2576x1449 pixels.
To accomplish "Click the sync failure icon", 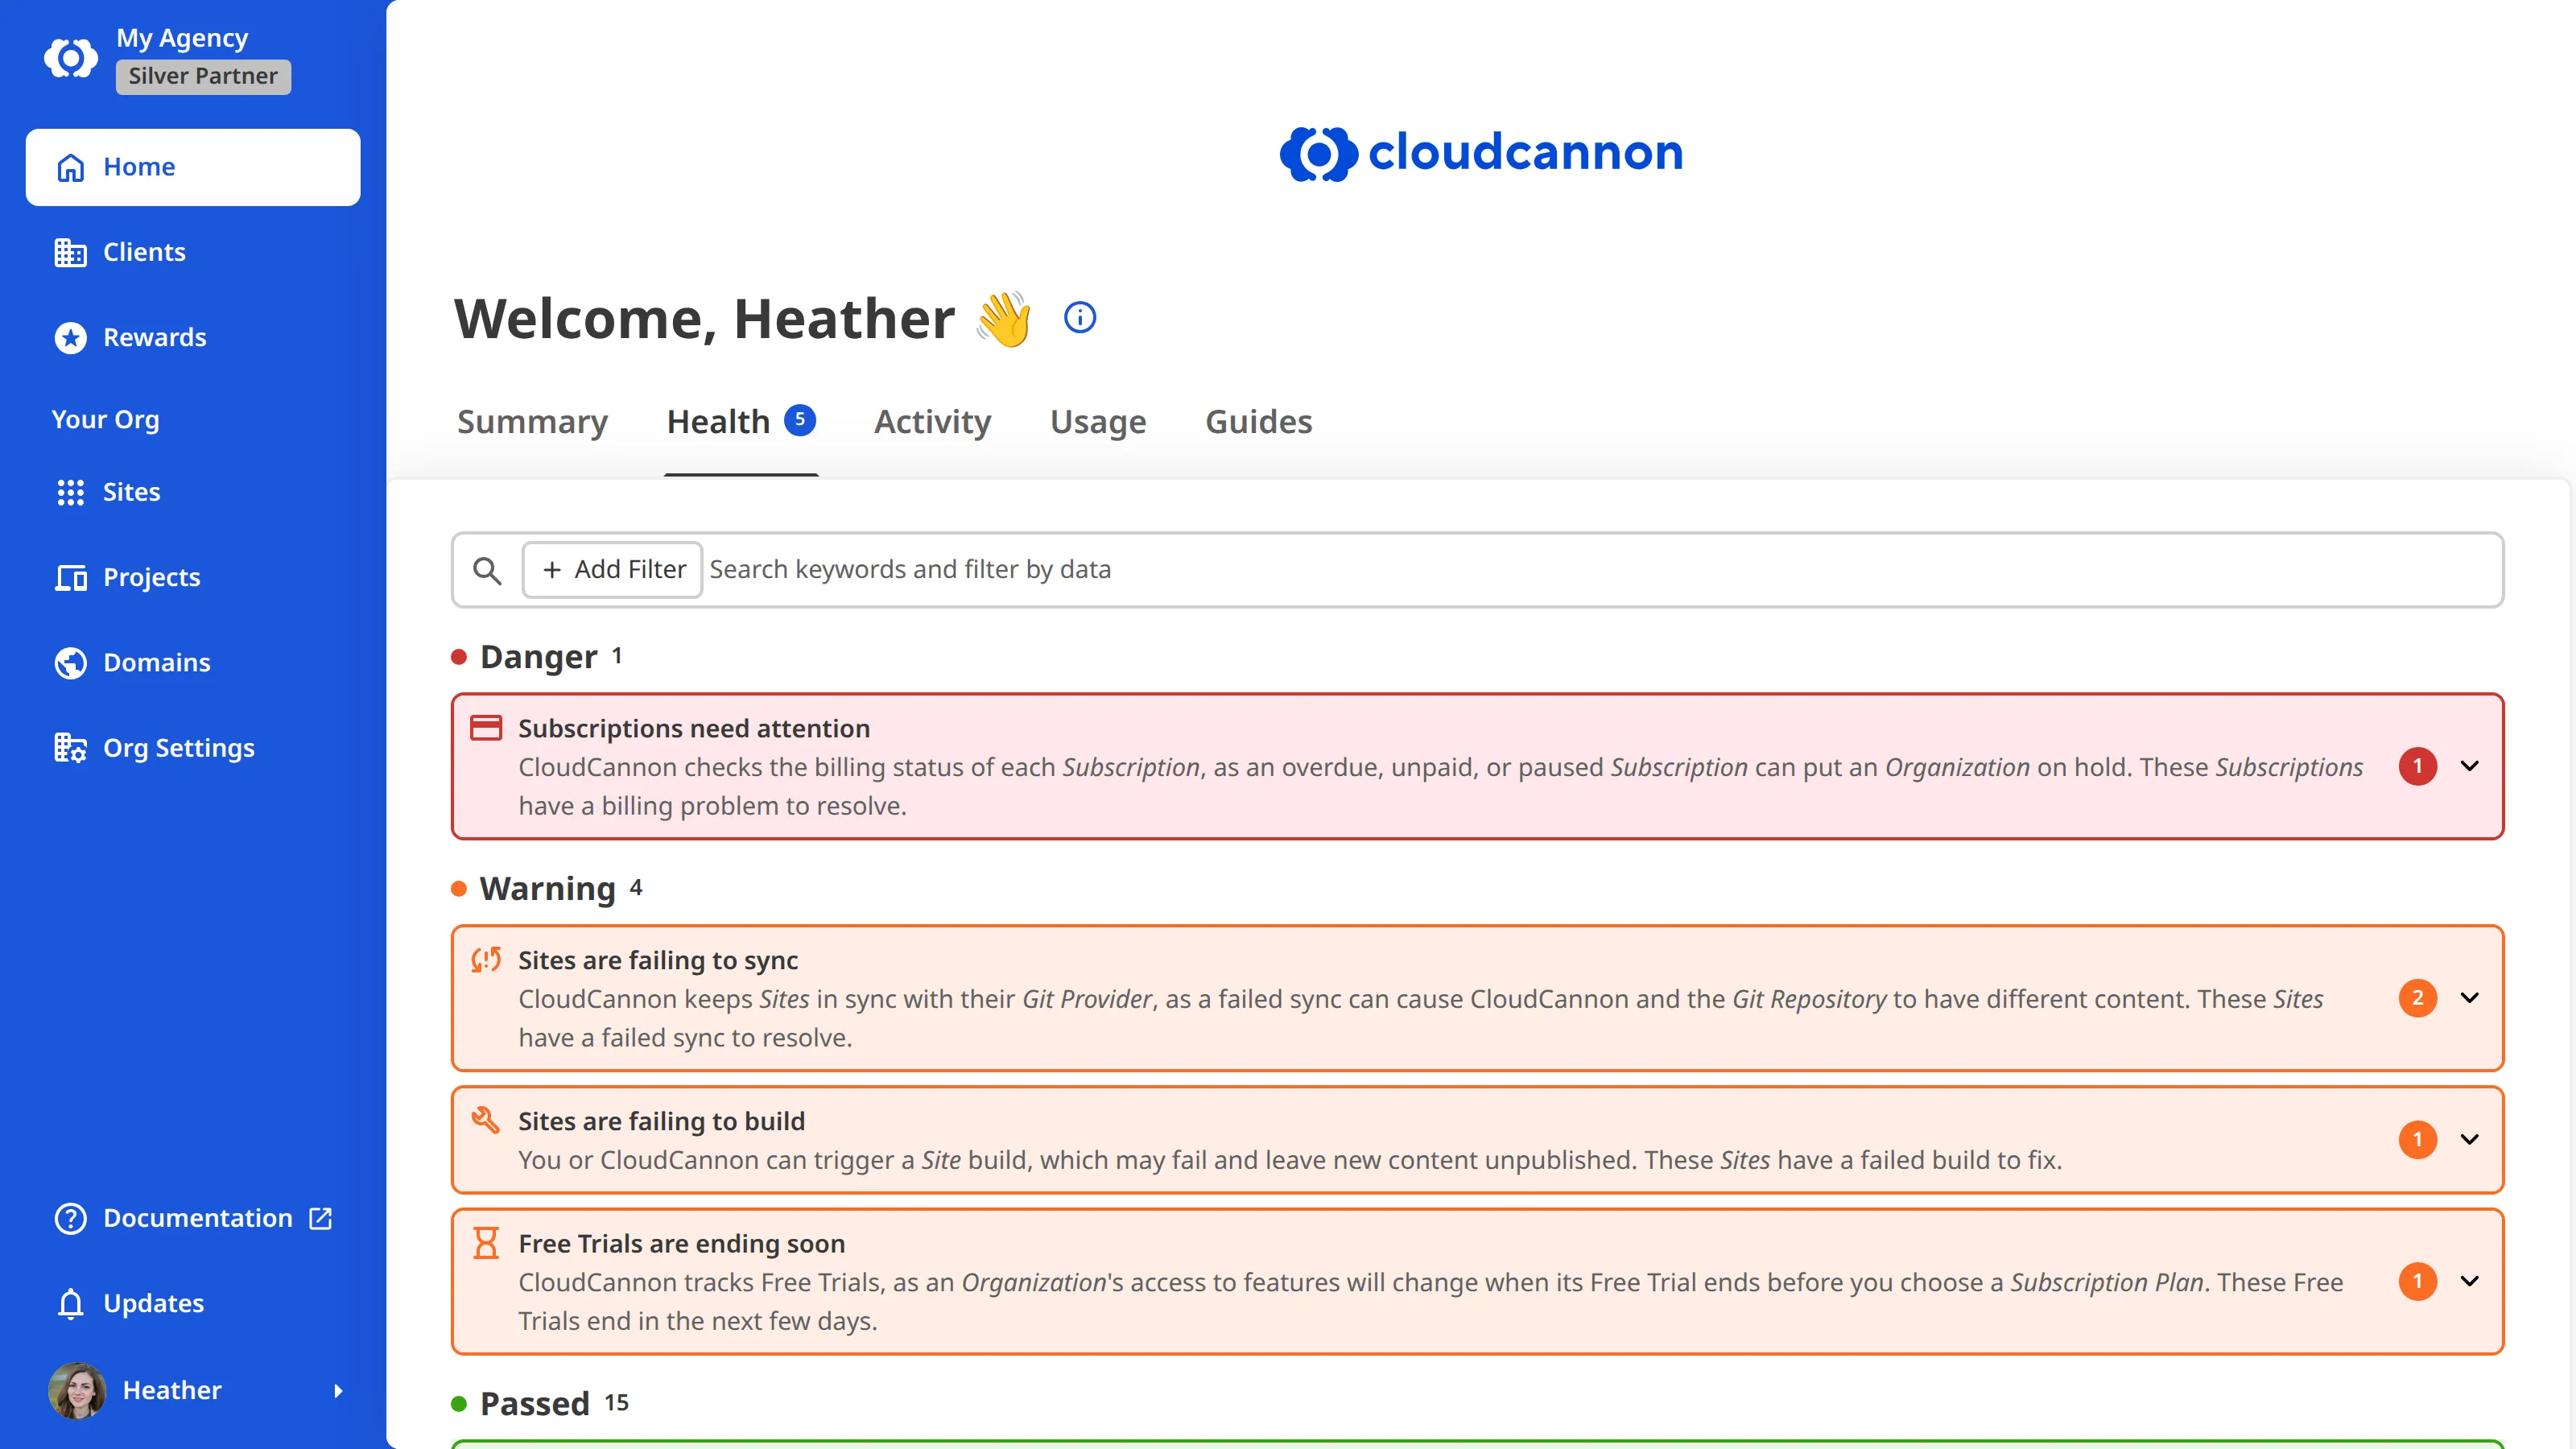I will tap(486, 960).
